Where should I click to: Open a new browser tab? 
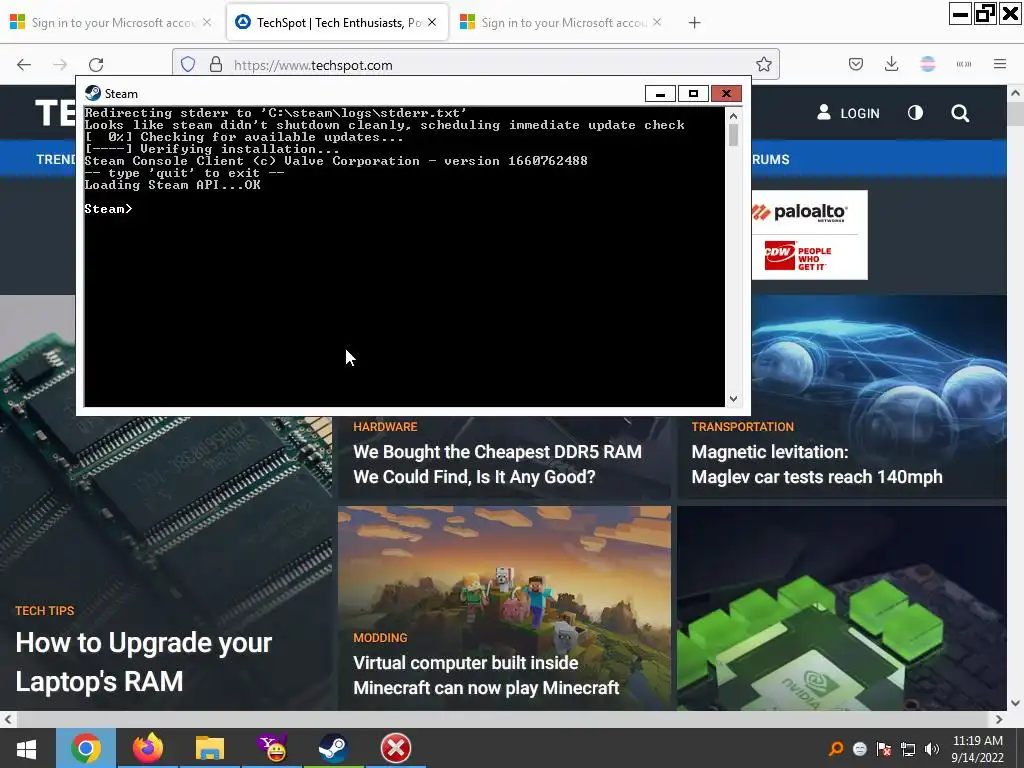[694, 23]
